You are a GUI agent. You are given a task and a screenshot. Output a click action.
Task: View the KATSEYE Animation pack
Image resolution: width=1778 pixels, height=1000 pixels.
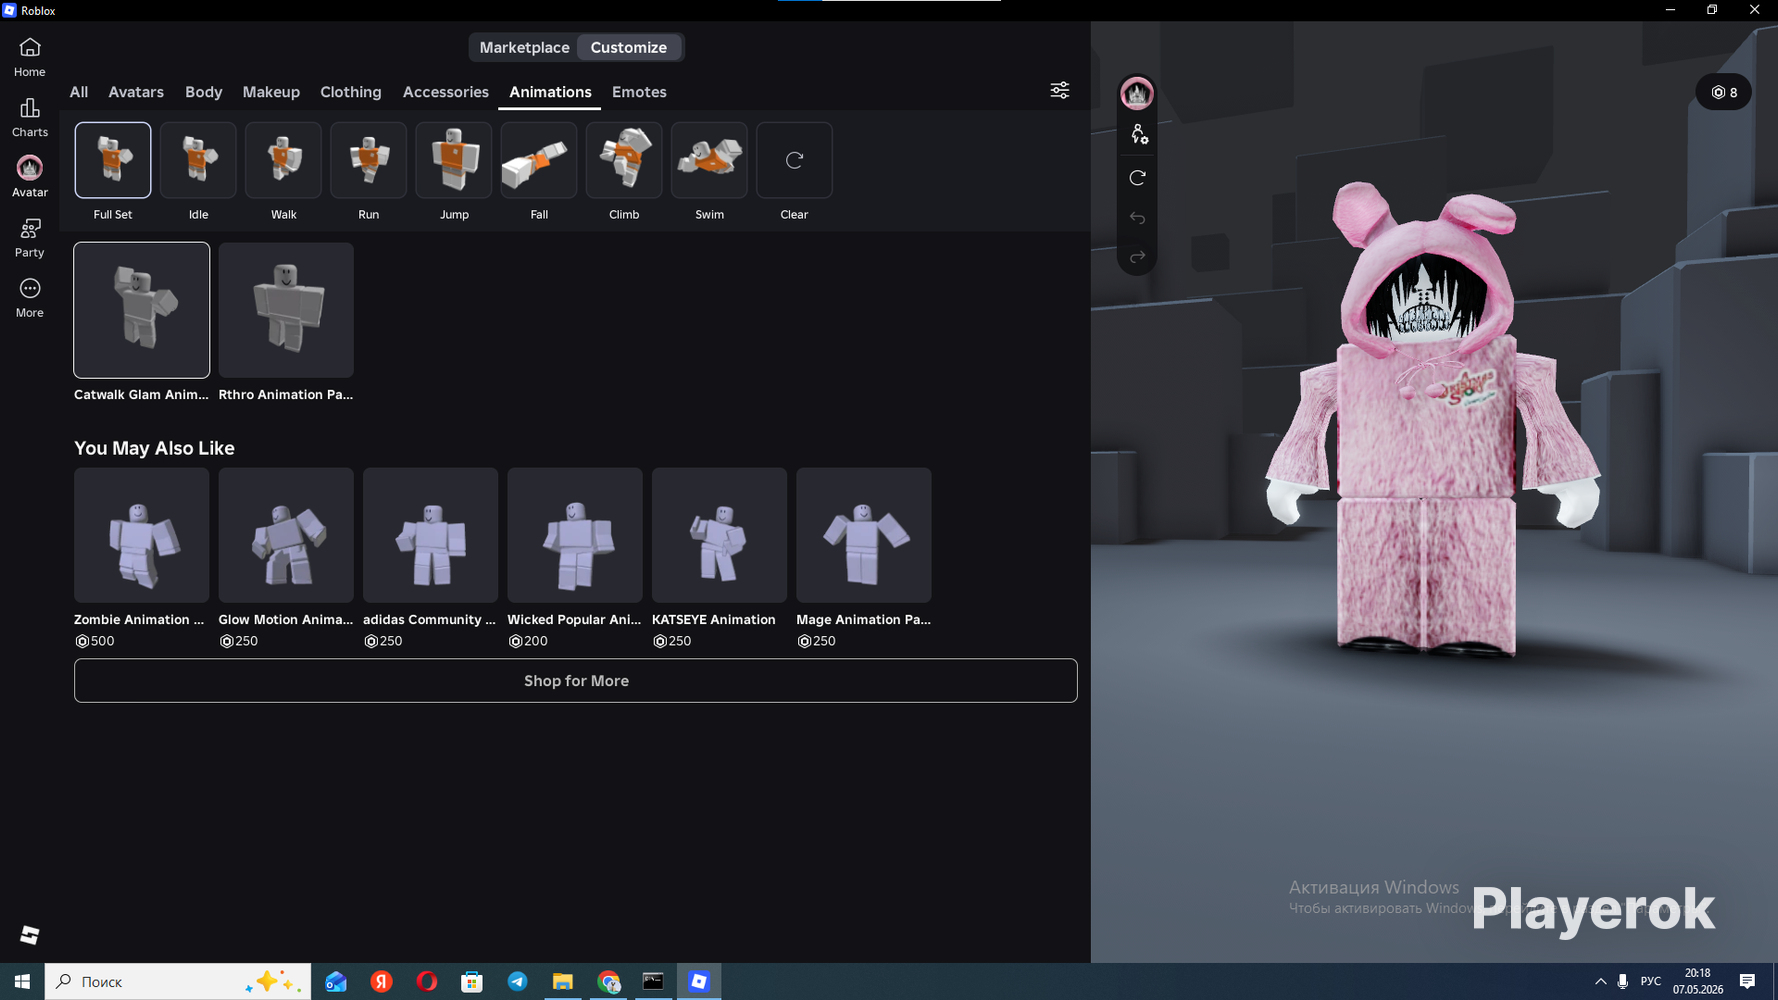720,535
